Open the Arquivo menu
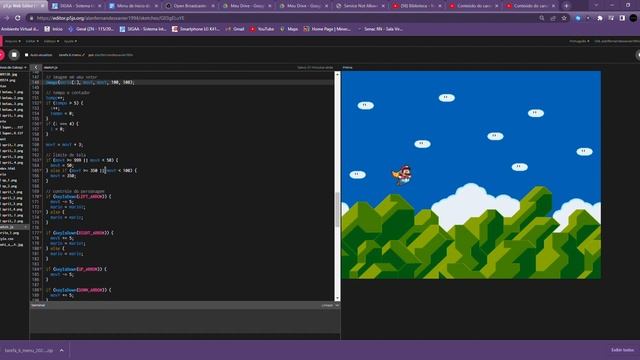 click(x=12, y=41)
